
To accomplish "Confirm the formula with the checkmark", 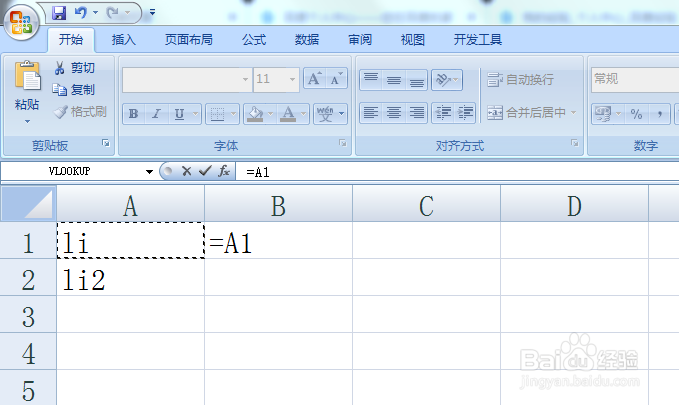I will coord(205,172).
